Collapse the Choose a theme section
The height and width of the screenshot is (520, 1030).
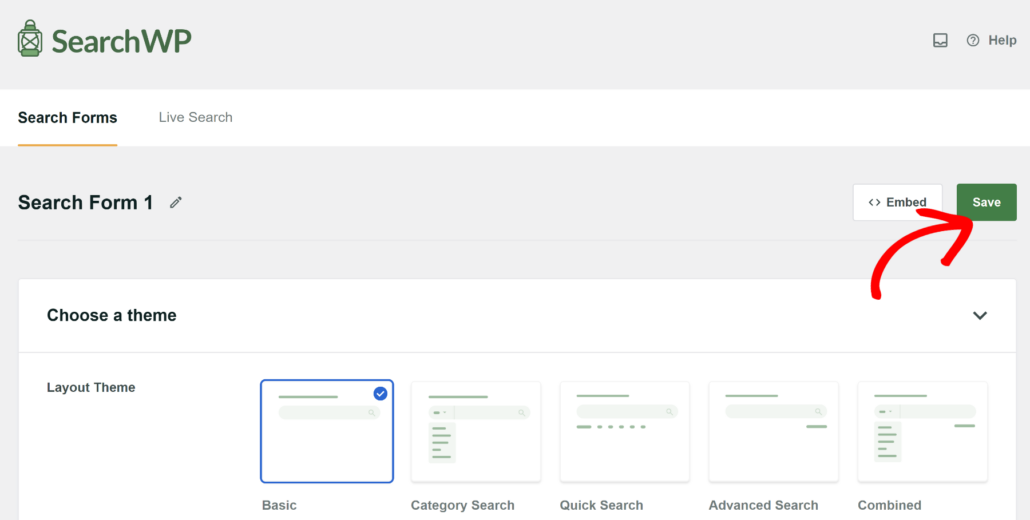tap(979, 315)
